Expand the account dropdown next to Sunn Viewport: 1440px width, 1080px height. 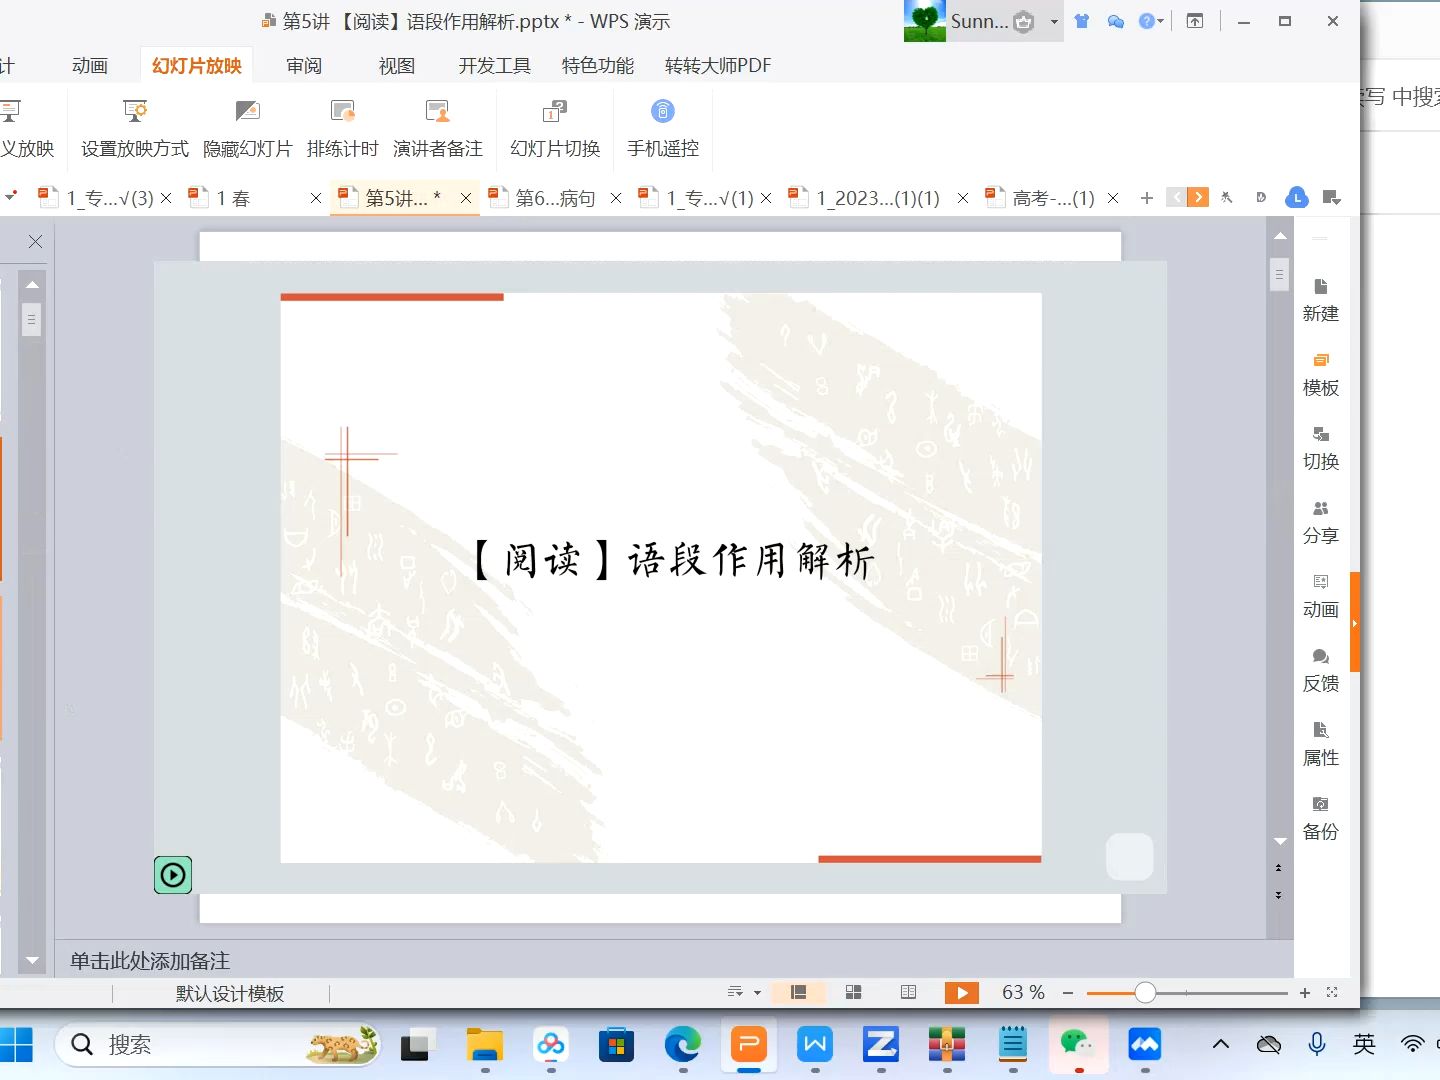point(1053,21)
